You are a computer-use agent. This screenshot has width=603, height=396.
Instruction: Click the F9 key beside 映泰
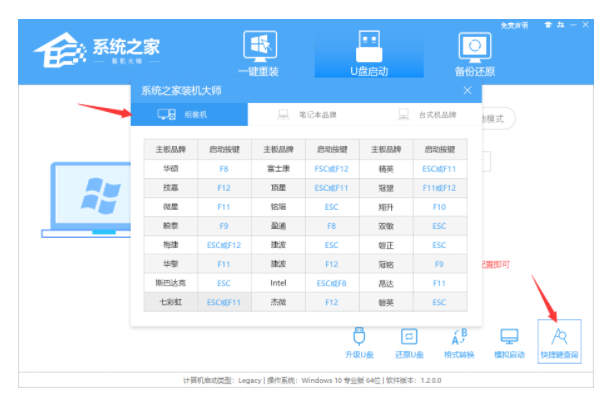(x=224, y=226)
